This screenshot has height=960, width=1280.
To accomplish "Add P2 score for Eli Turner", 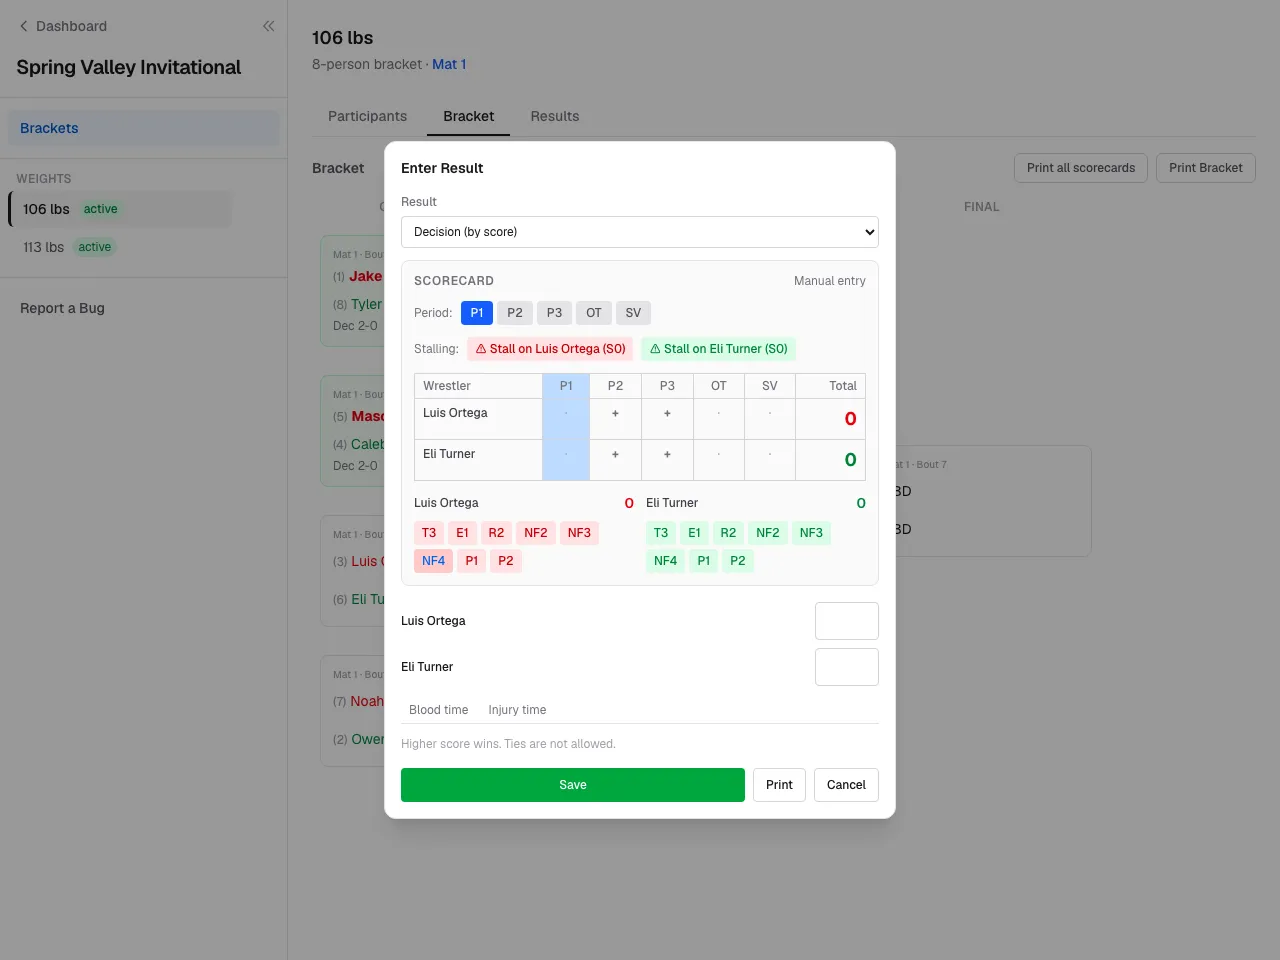I will 615,455.
